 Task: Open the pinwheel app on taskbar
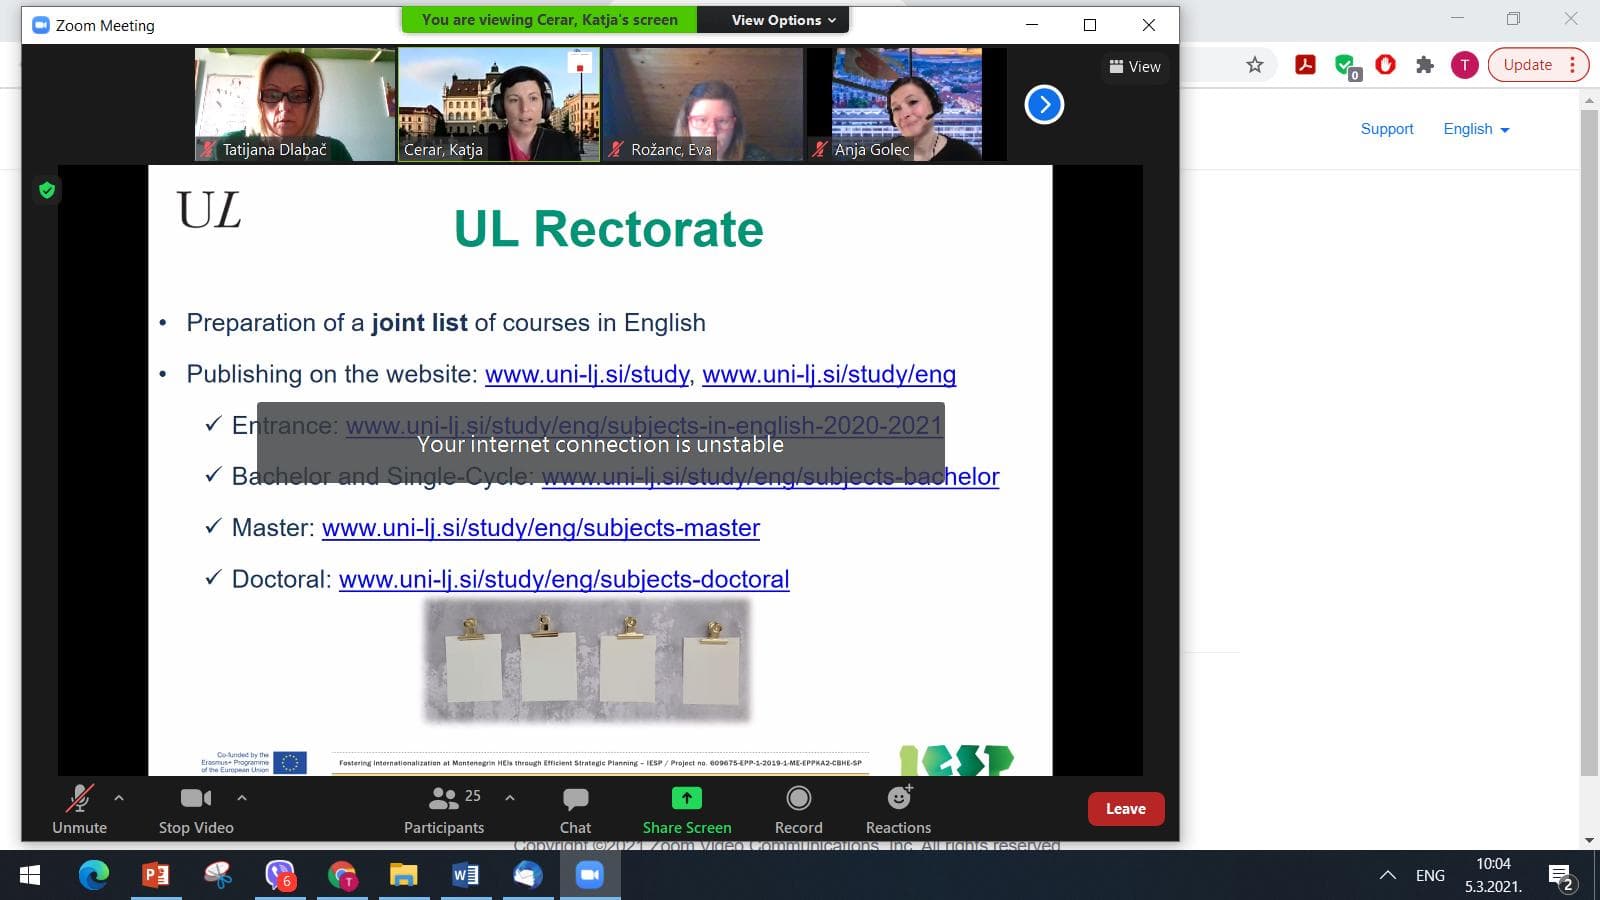coord(218,876)
